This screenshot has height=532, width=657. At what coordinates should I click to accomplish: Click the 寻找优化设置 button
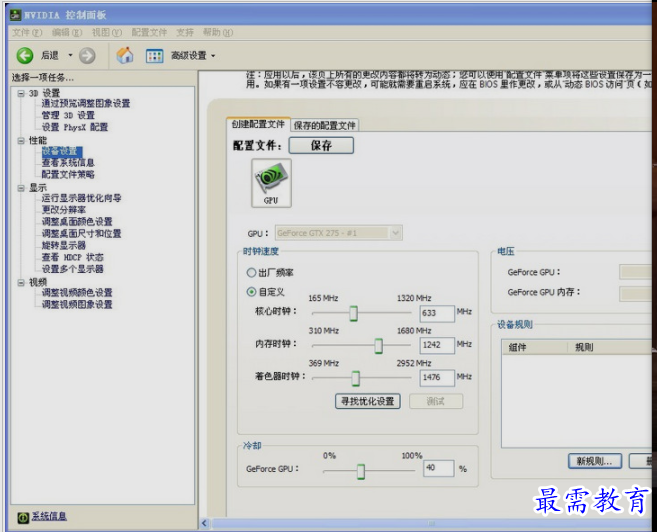(367, 401)
